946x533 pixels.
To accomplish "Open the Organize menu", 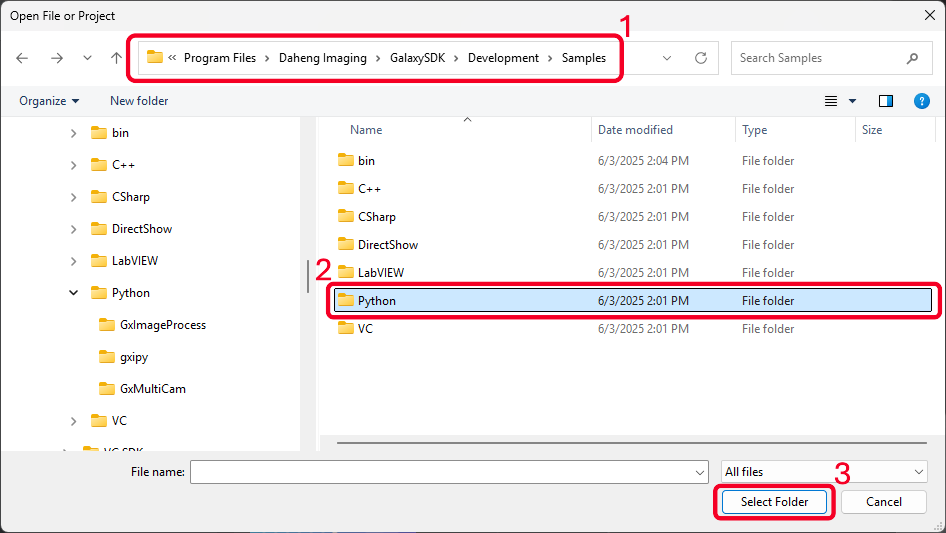I will point(49,101).
